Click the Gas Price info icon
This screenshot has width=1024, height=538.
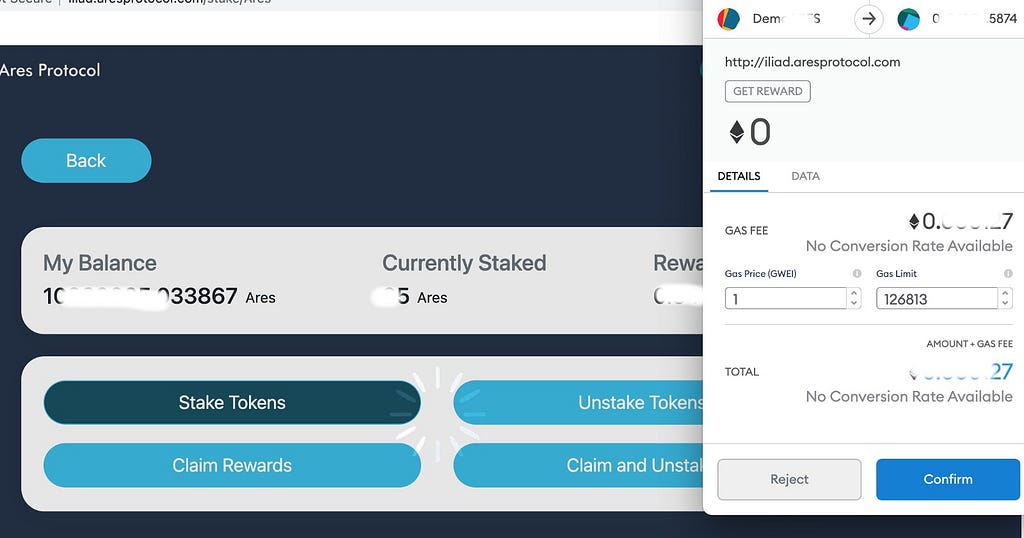[857, 274]
